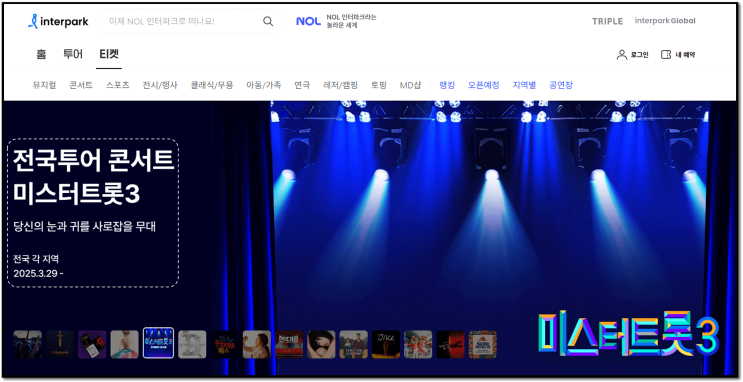
Task: View the 오픈예정 listings
Action: click(484, 85)
